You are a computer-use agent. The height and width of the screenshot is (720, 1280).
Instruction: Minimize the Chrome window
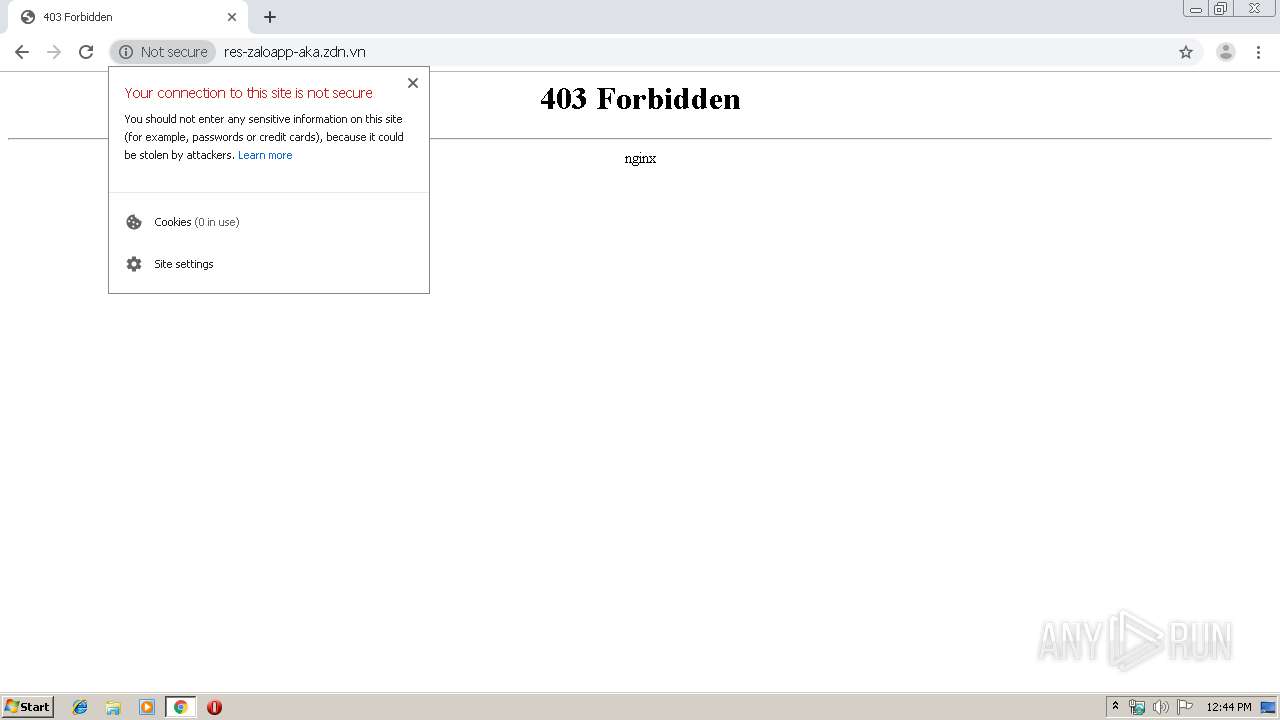tap(1196, 9)
